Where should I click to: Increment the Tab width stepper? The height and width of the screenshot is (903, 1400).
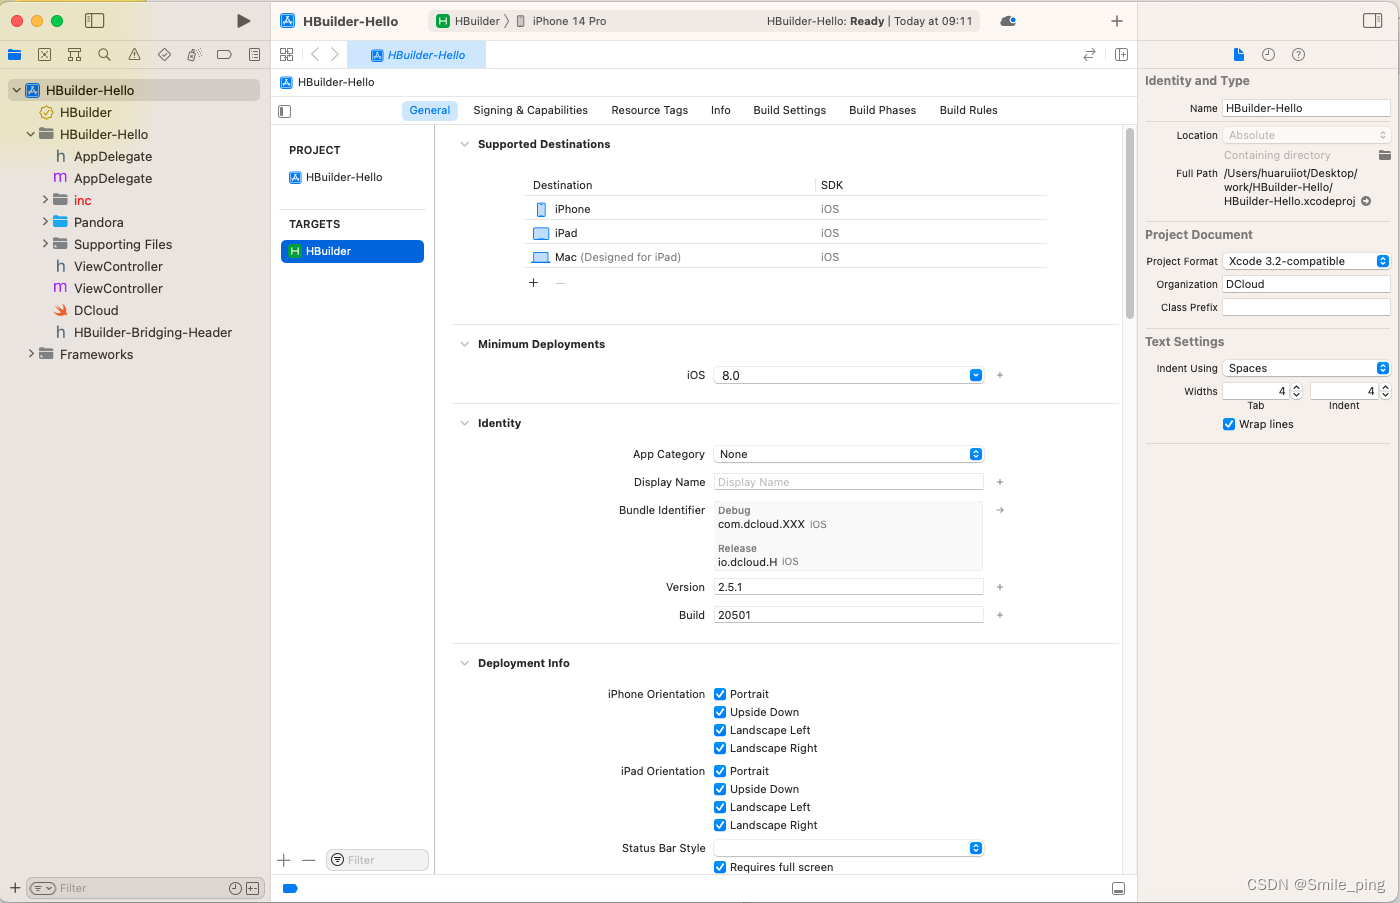coord(1297,388)
